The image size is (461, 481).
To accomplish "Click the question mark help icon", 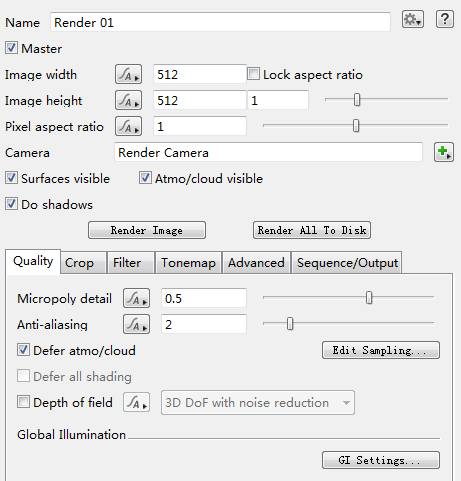I will coord(445,19).
